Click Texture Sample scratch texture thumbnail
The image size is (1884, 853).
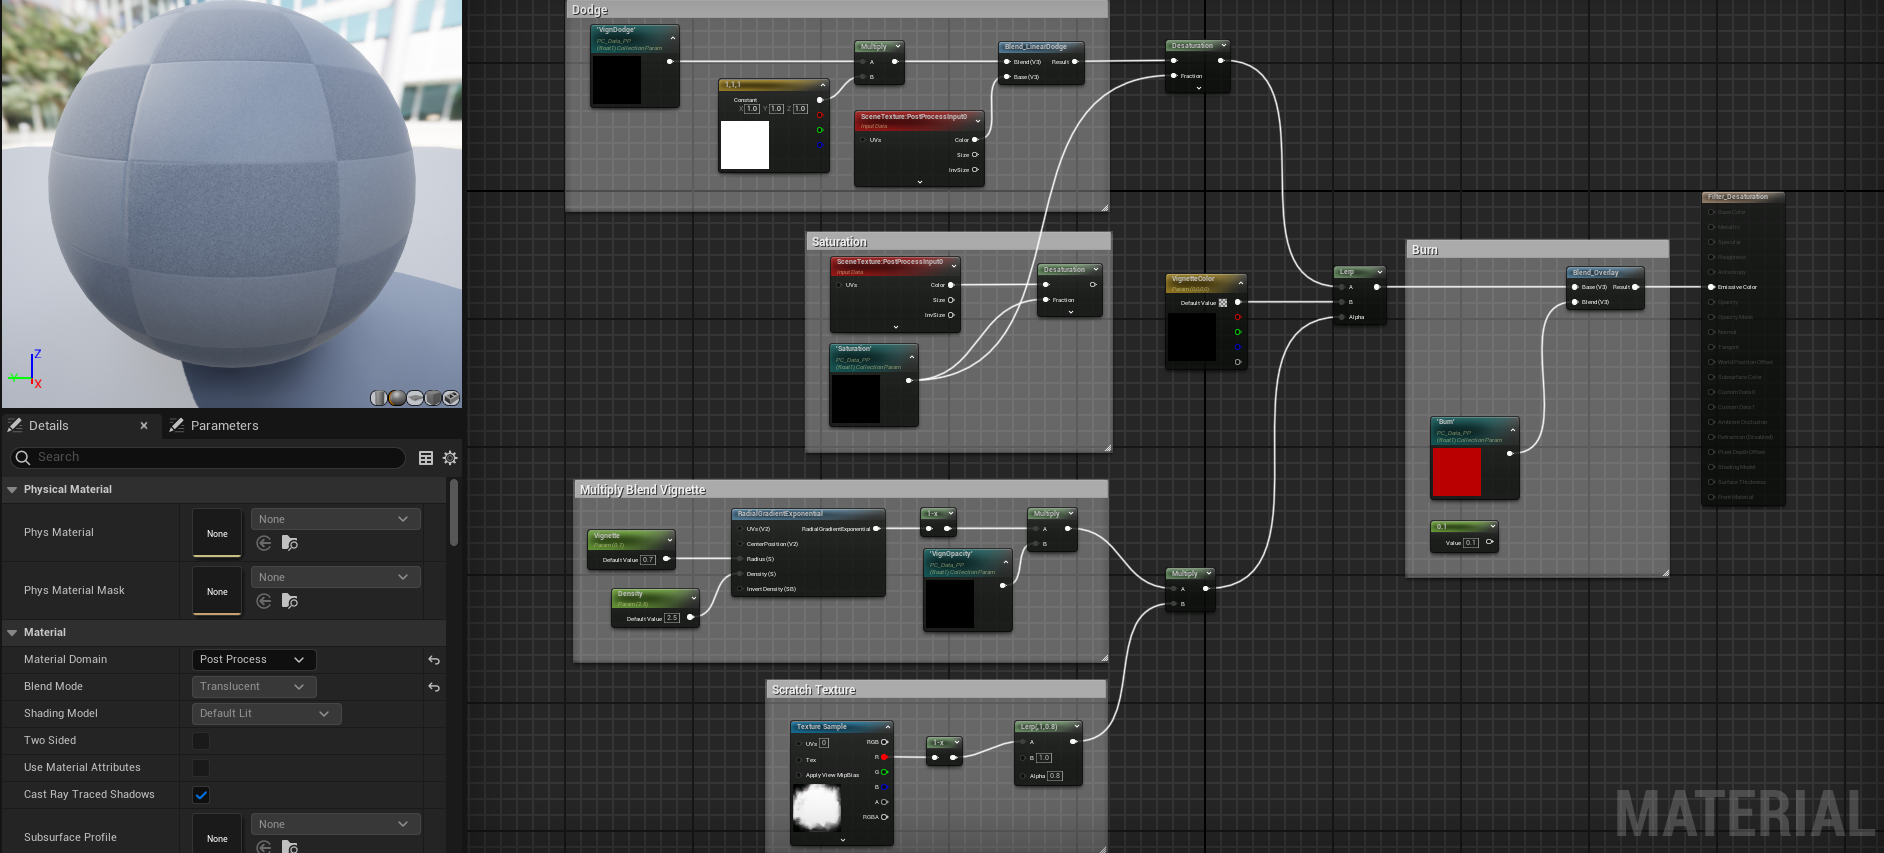[817, 808]
